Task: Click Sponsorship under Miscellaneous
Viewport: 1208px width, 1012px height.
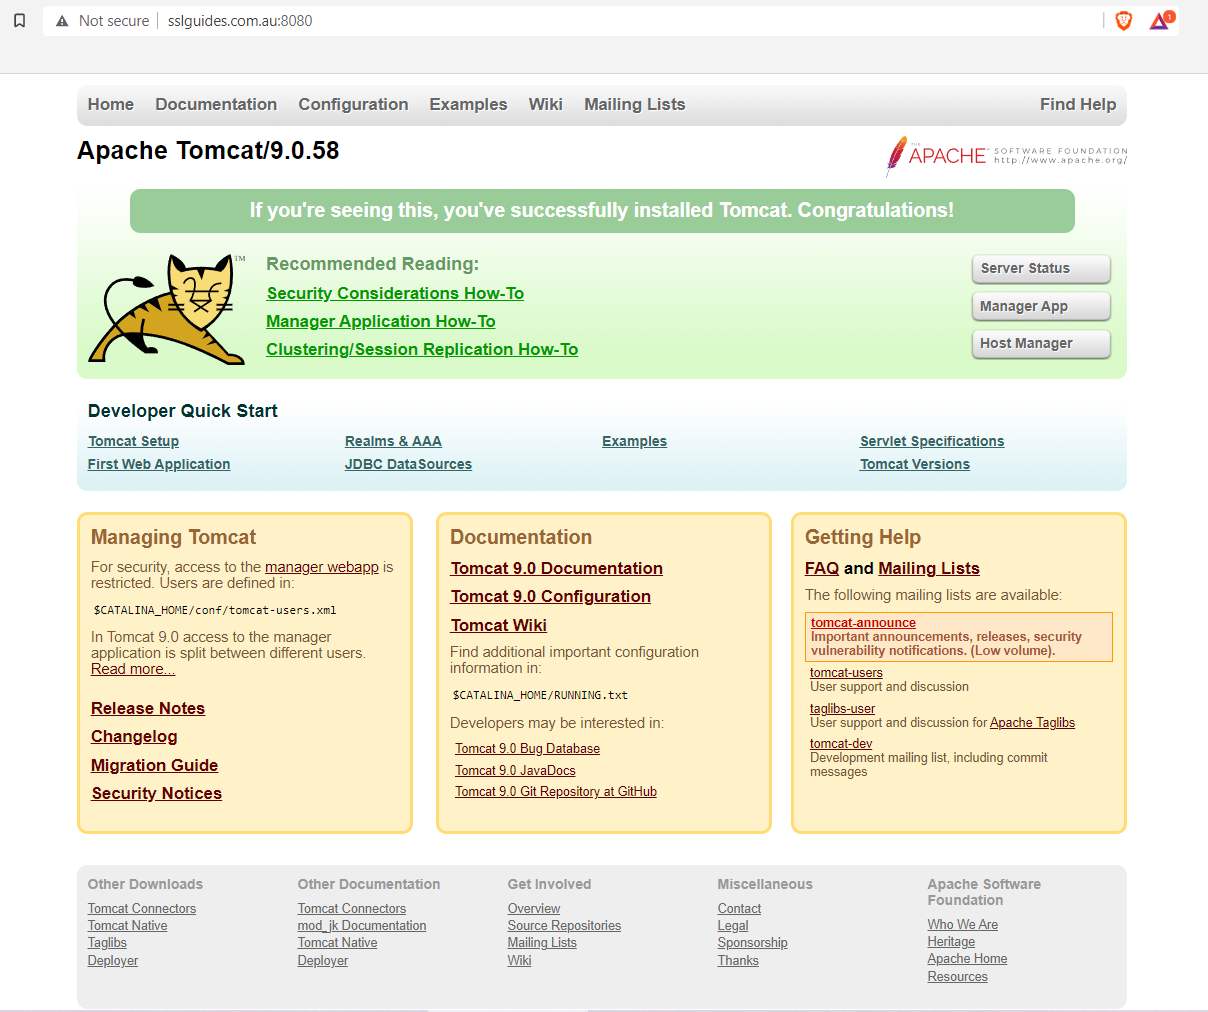Action: 752,942
